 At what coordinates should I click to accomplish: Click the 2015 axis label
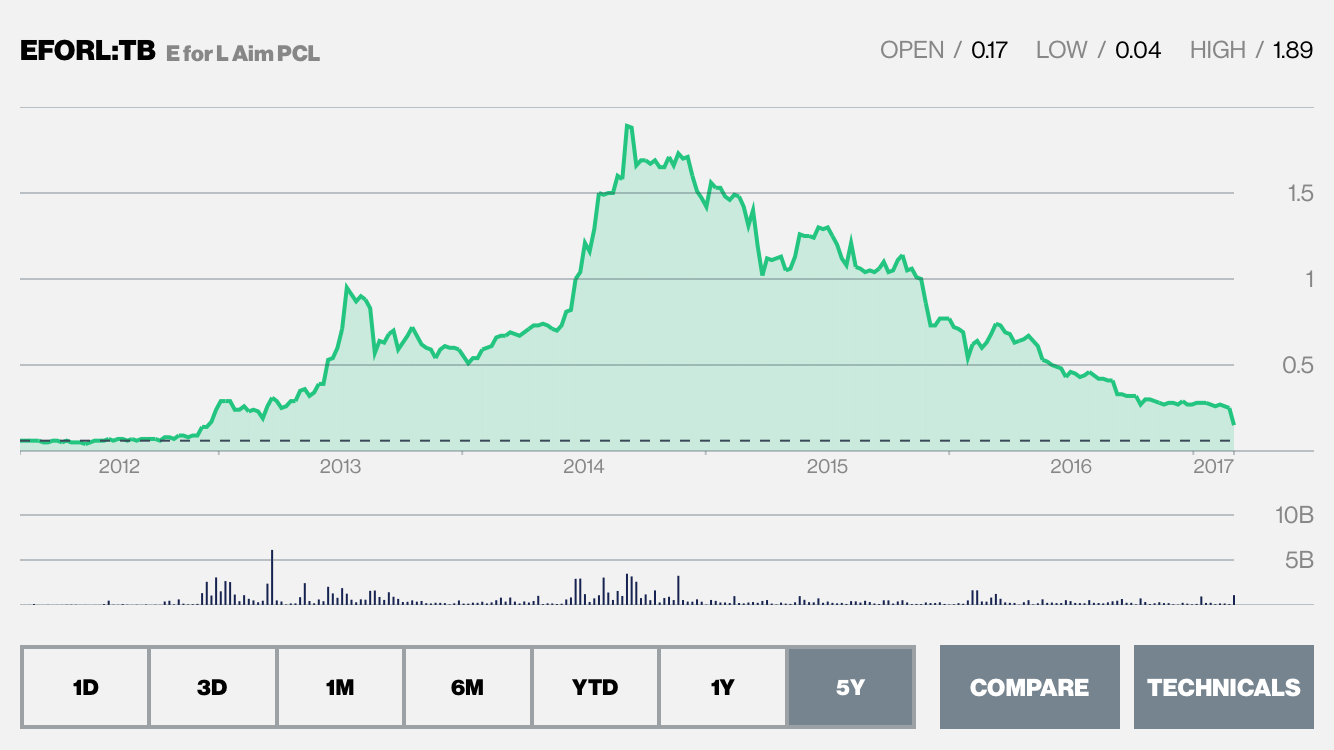point(827,467)
